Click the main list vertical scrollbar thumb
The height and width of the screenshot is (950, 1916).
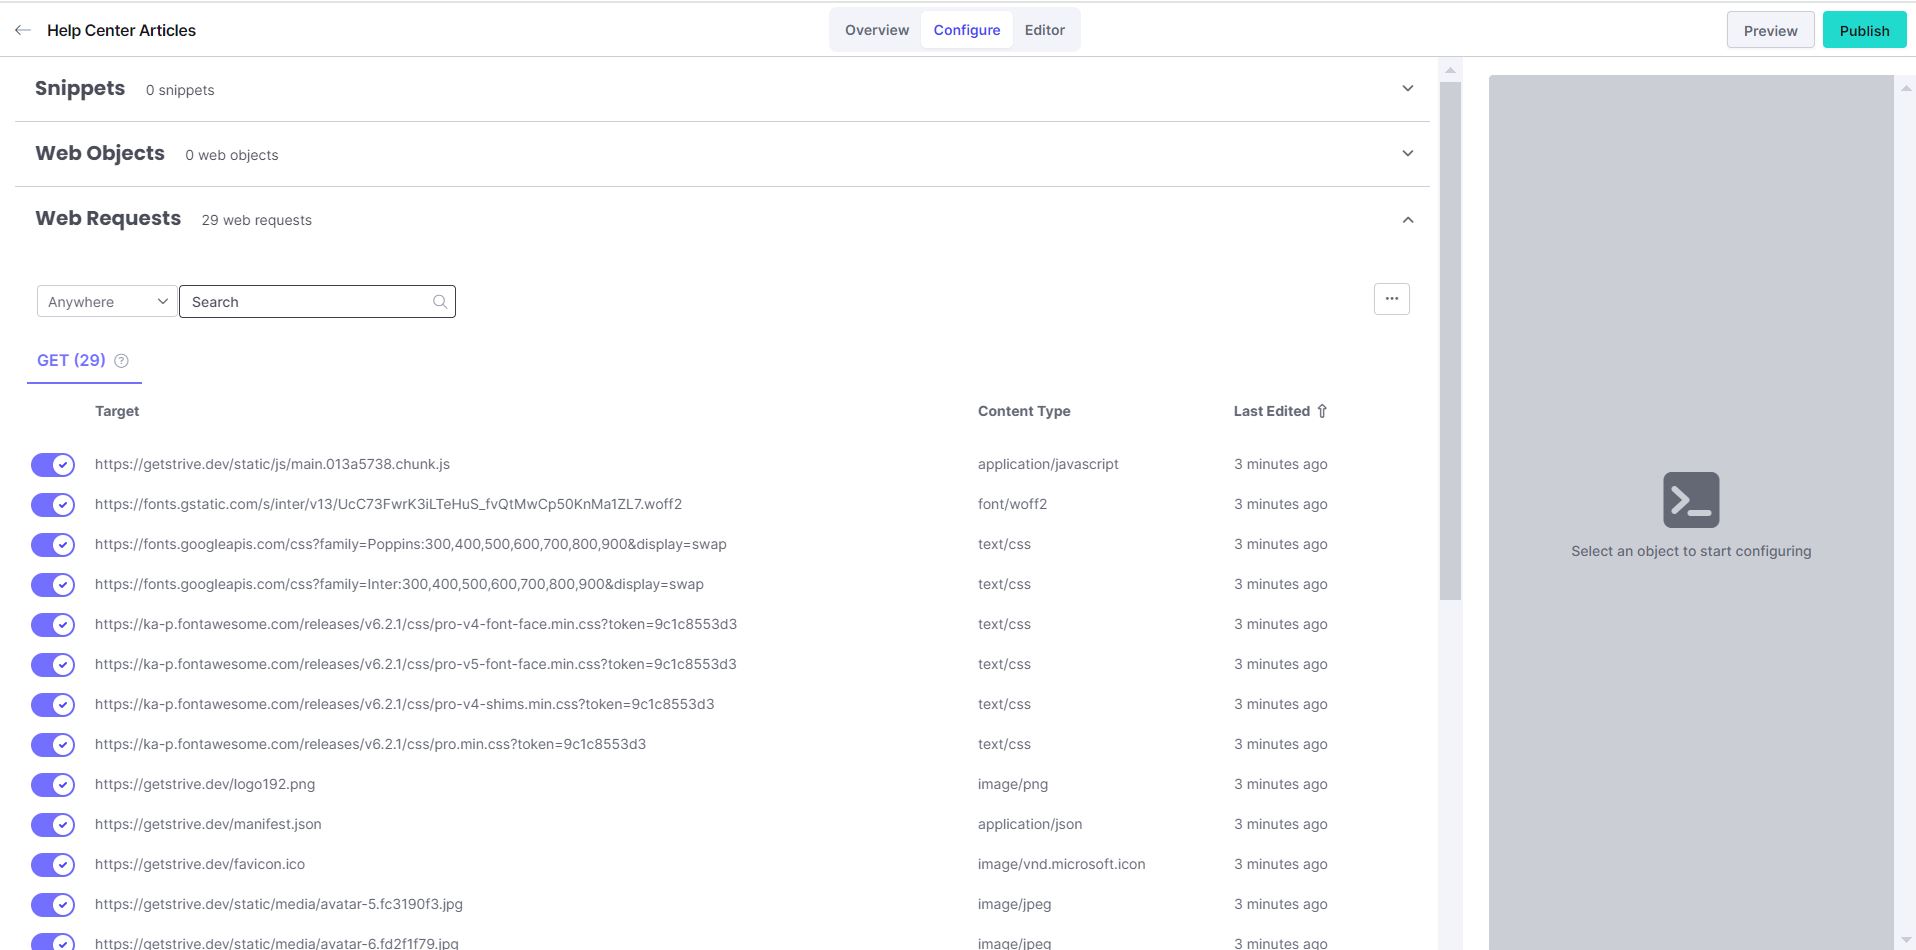[x=1450, y=340]
